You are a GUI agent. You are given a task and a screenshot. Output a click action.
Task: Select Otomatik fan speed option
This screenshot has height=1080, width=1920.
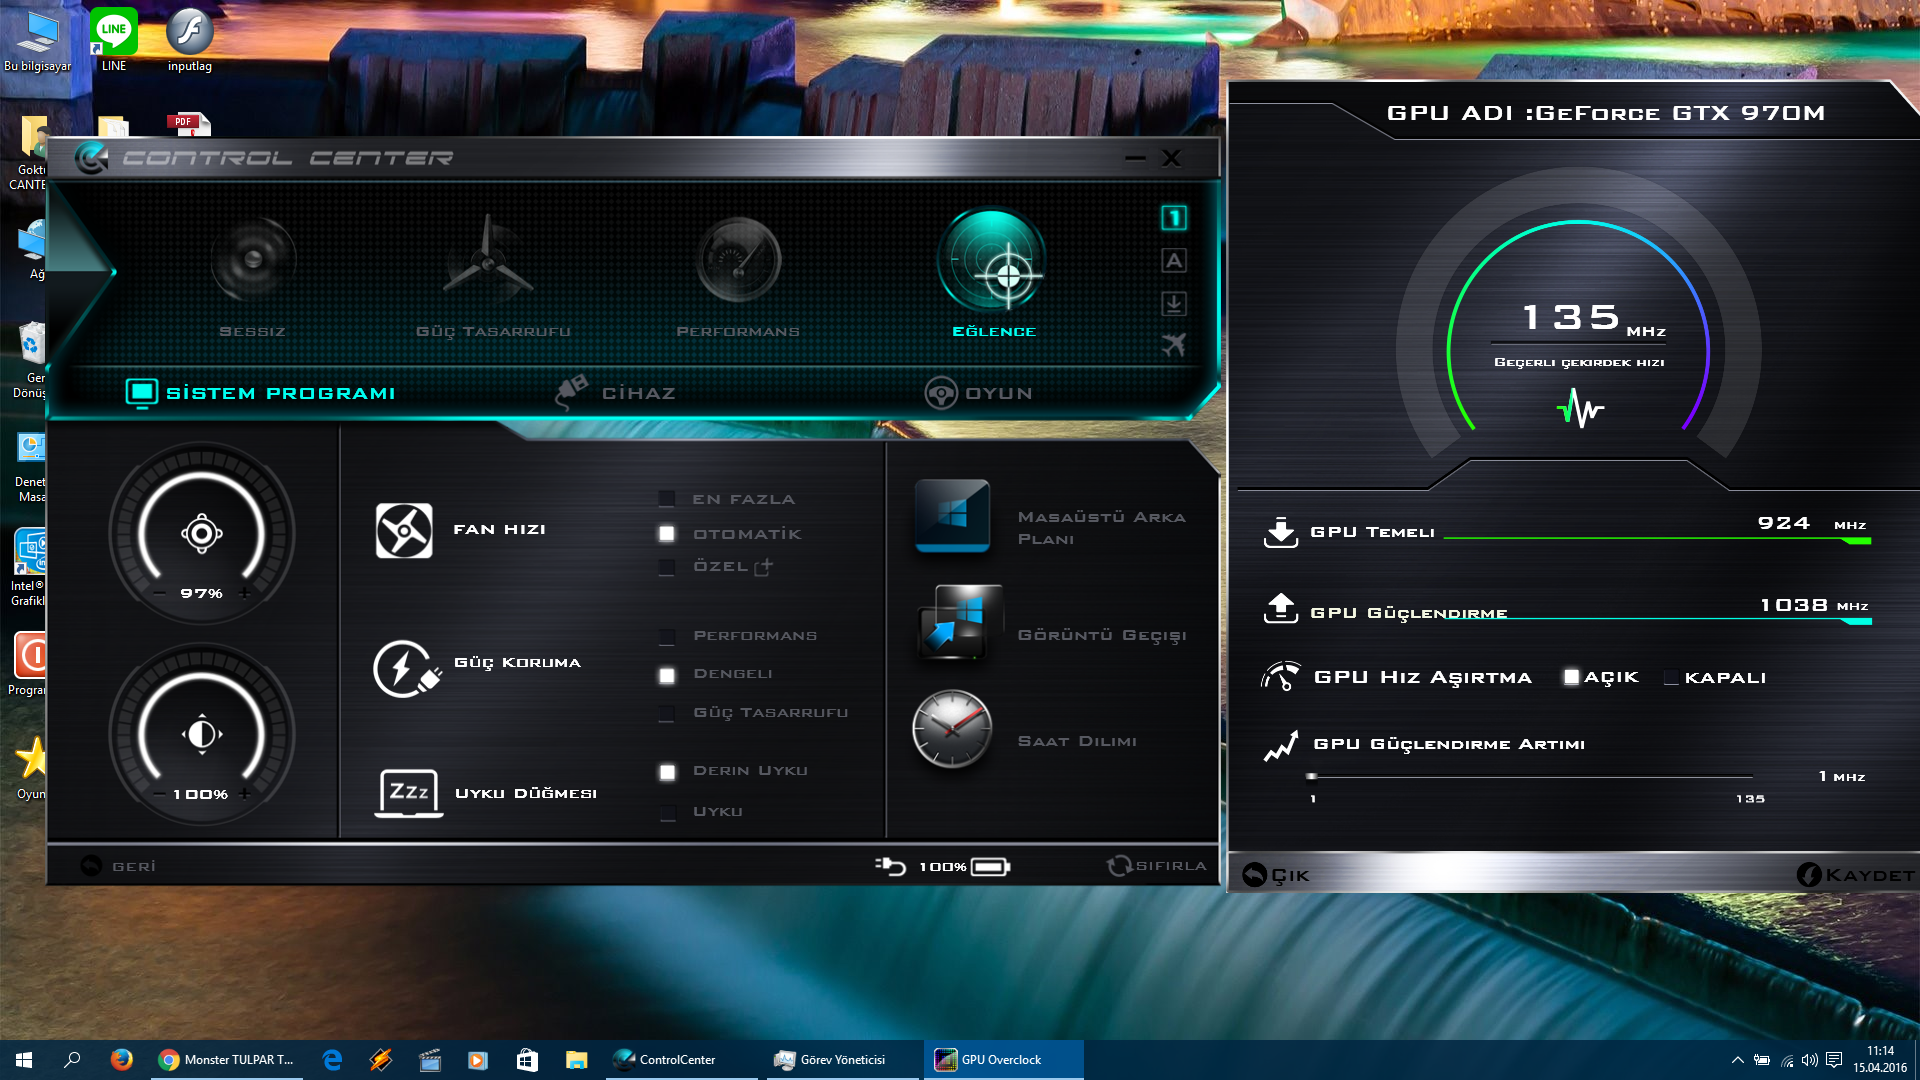tap(667, 534)
